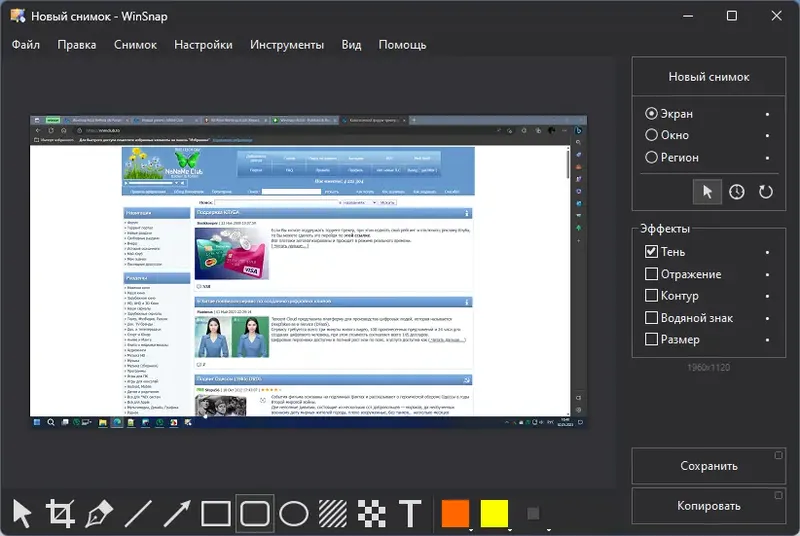
Task: Click the Копировать button
Action: tap(709, 506)
